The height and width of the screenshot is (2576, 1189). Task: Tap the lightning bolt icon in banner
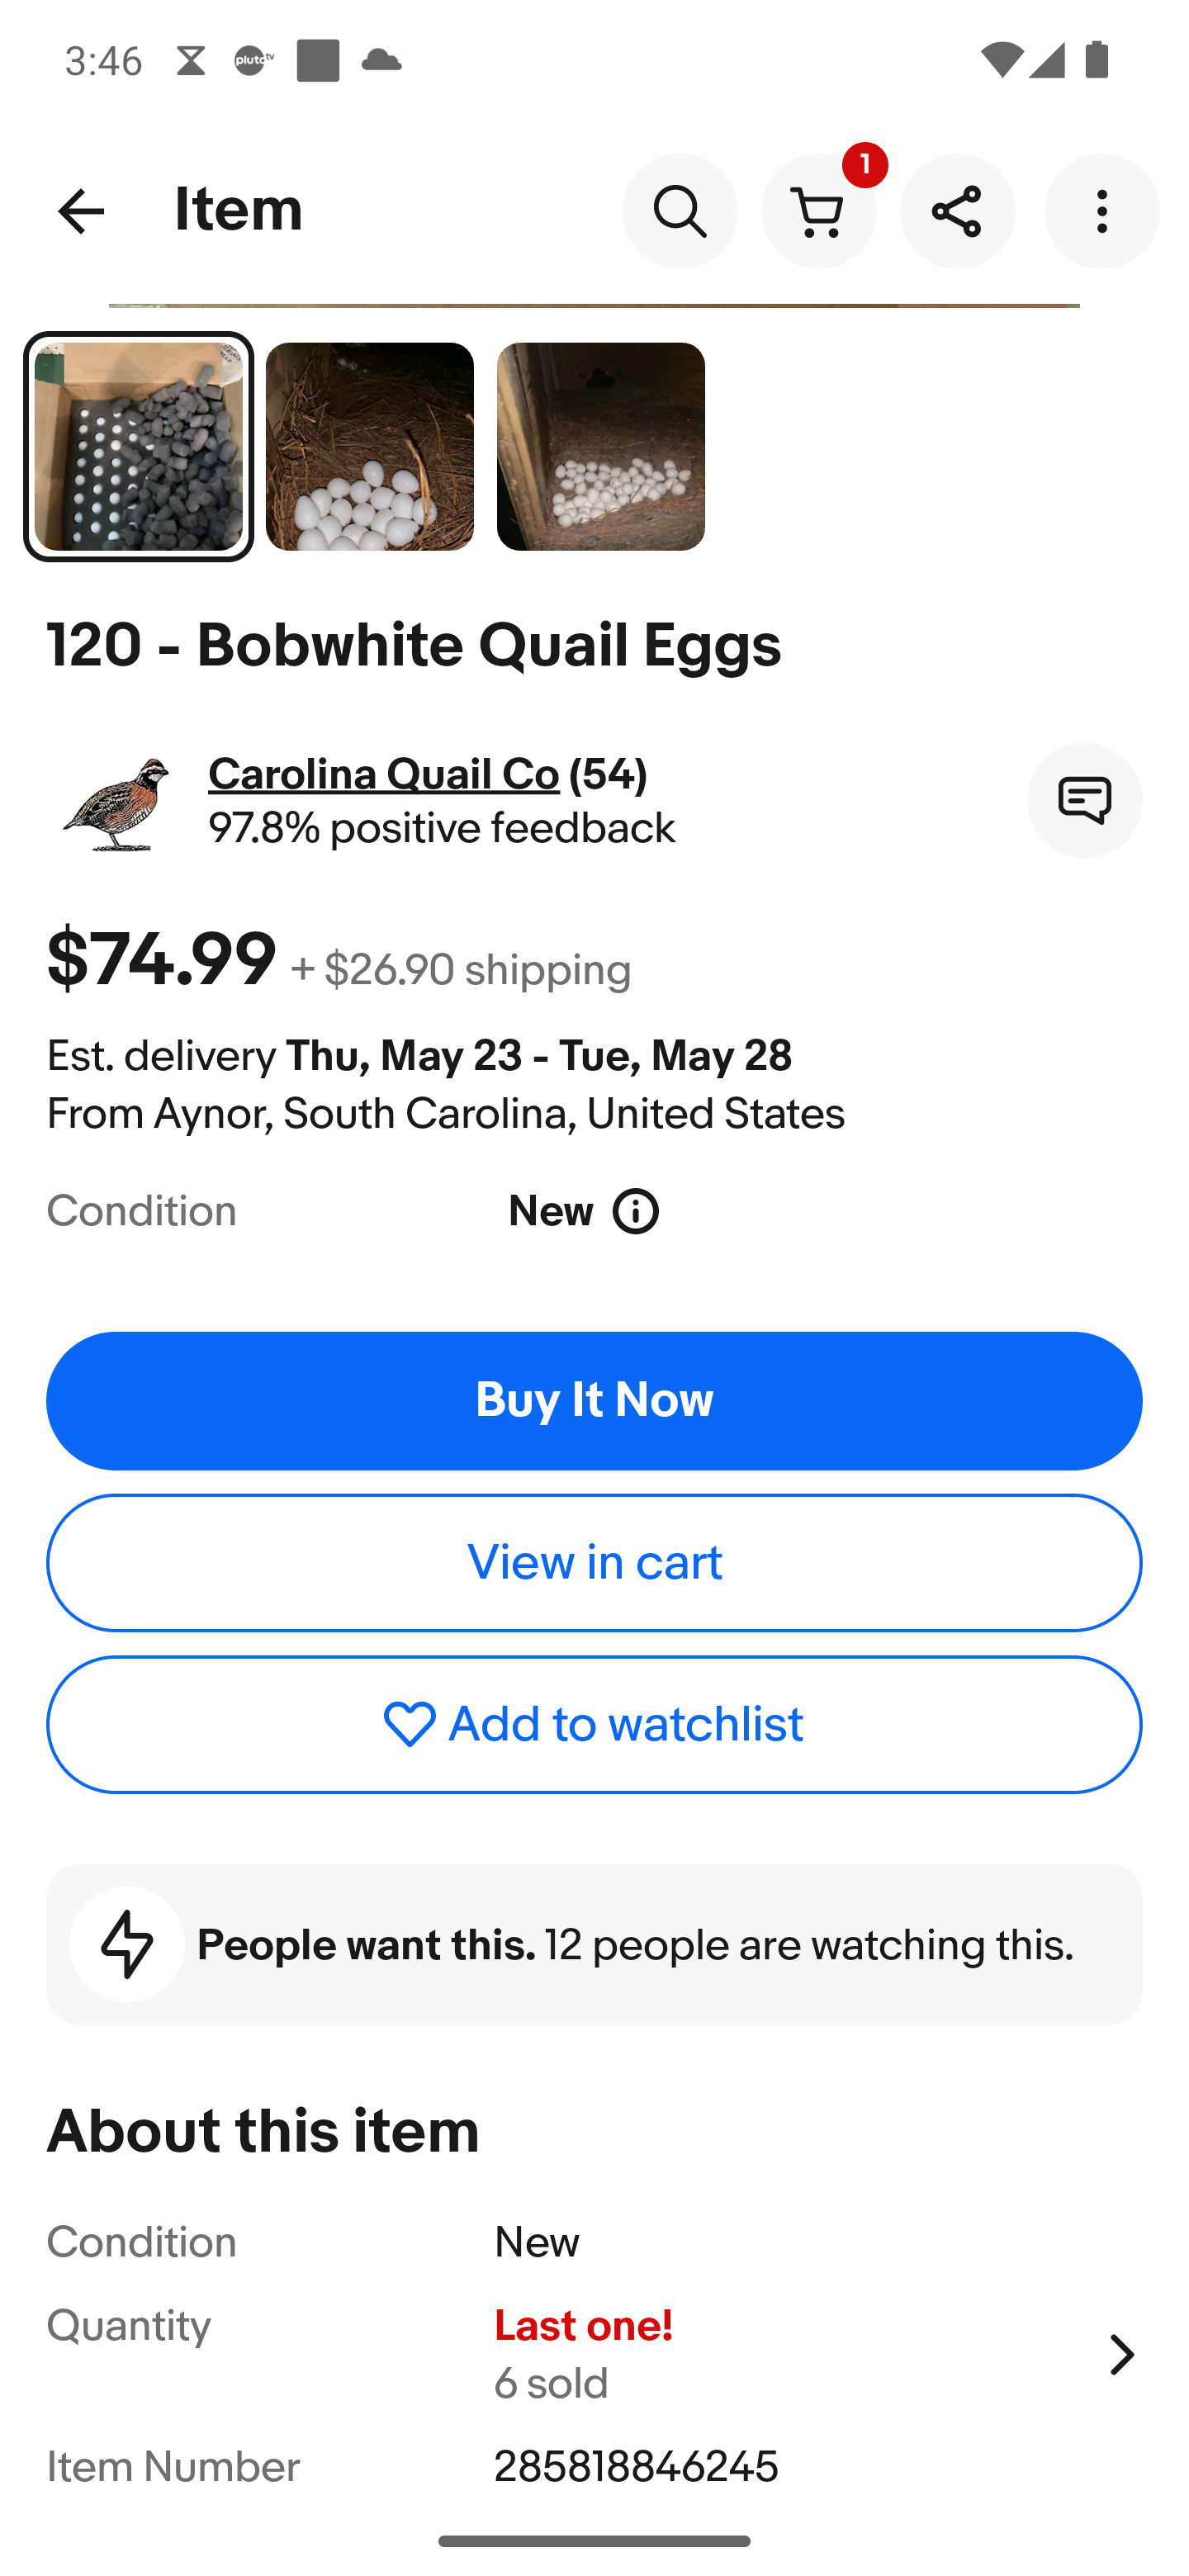coord(127,1945)
